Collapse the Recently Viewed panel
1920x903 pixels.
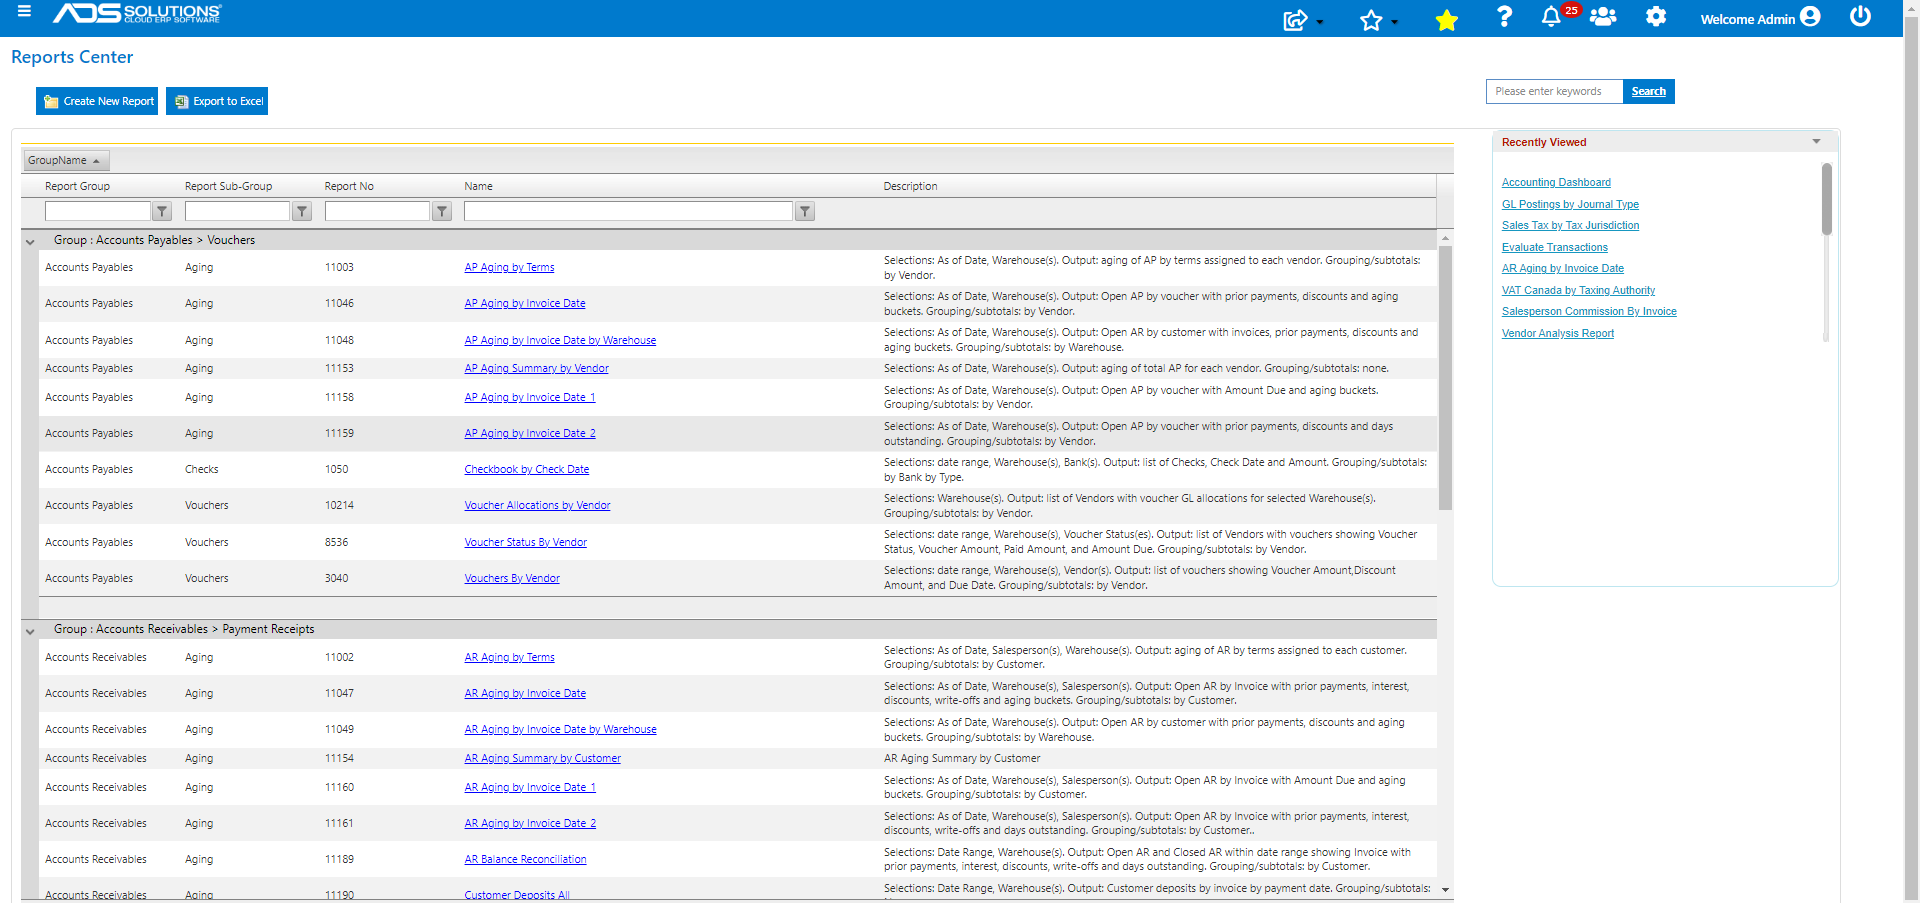1816,141
